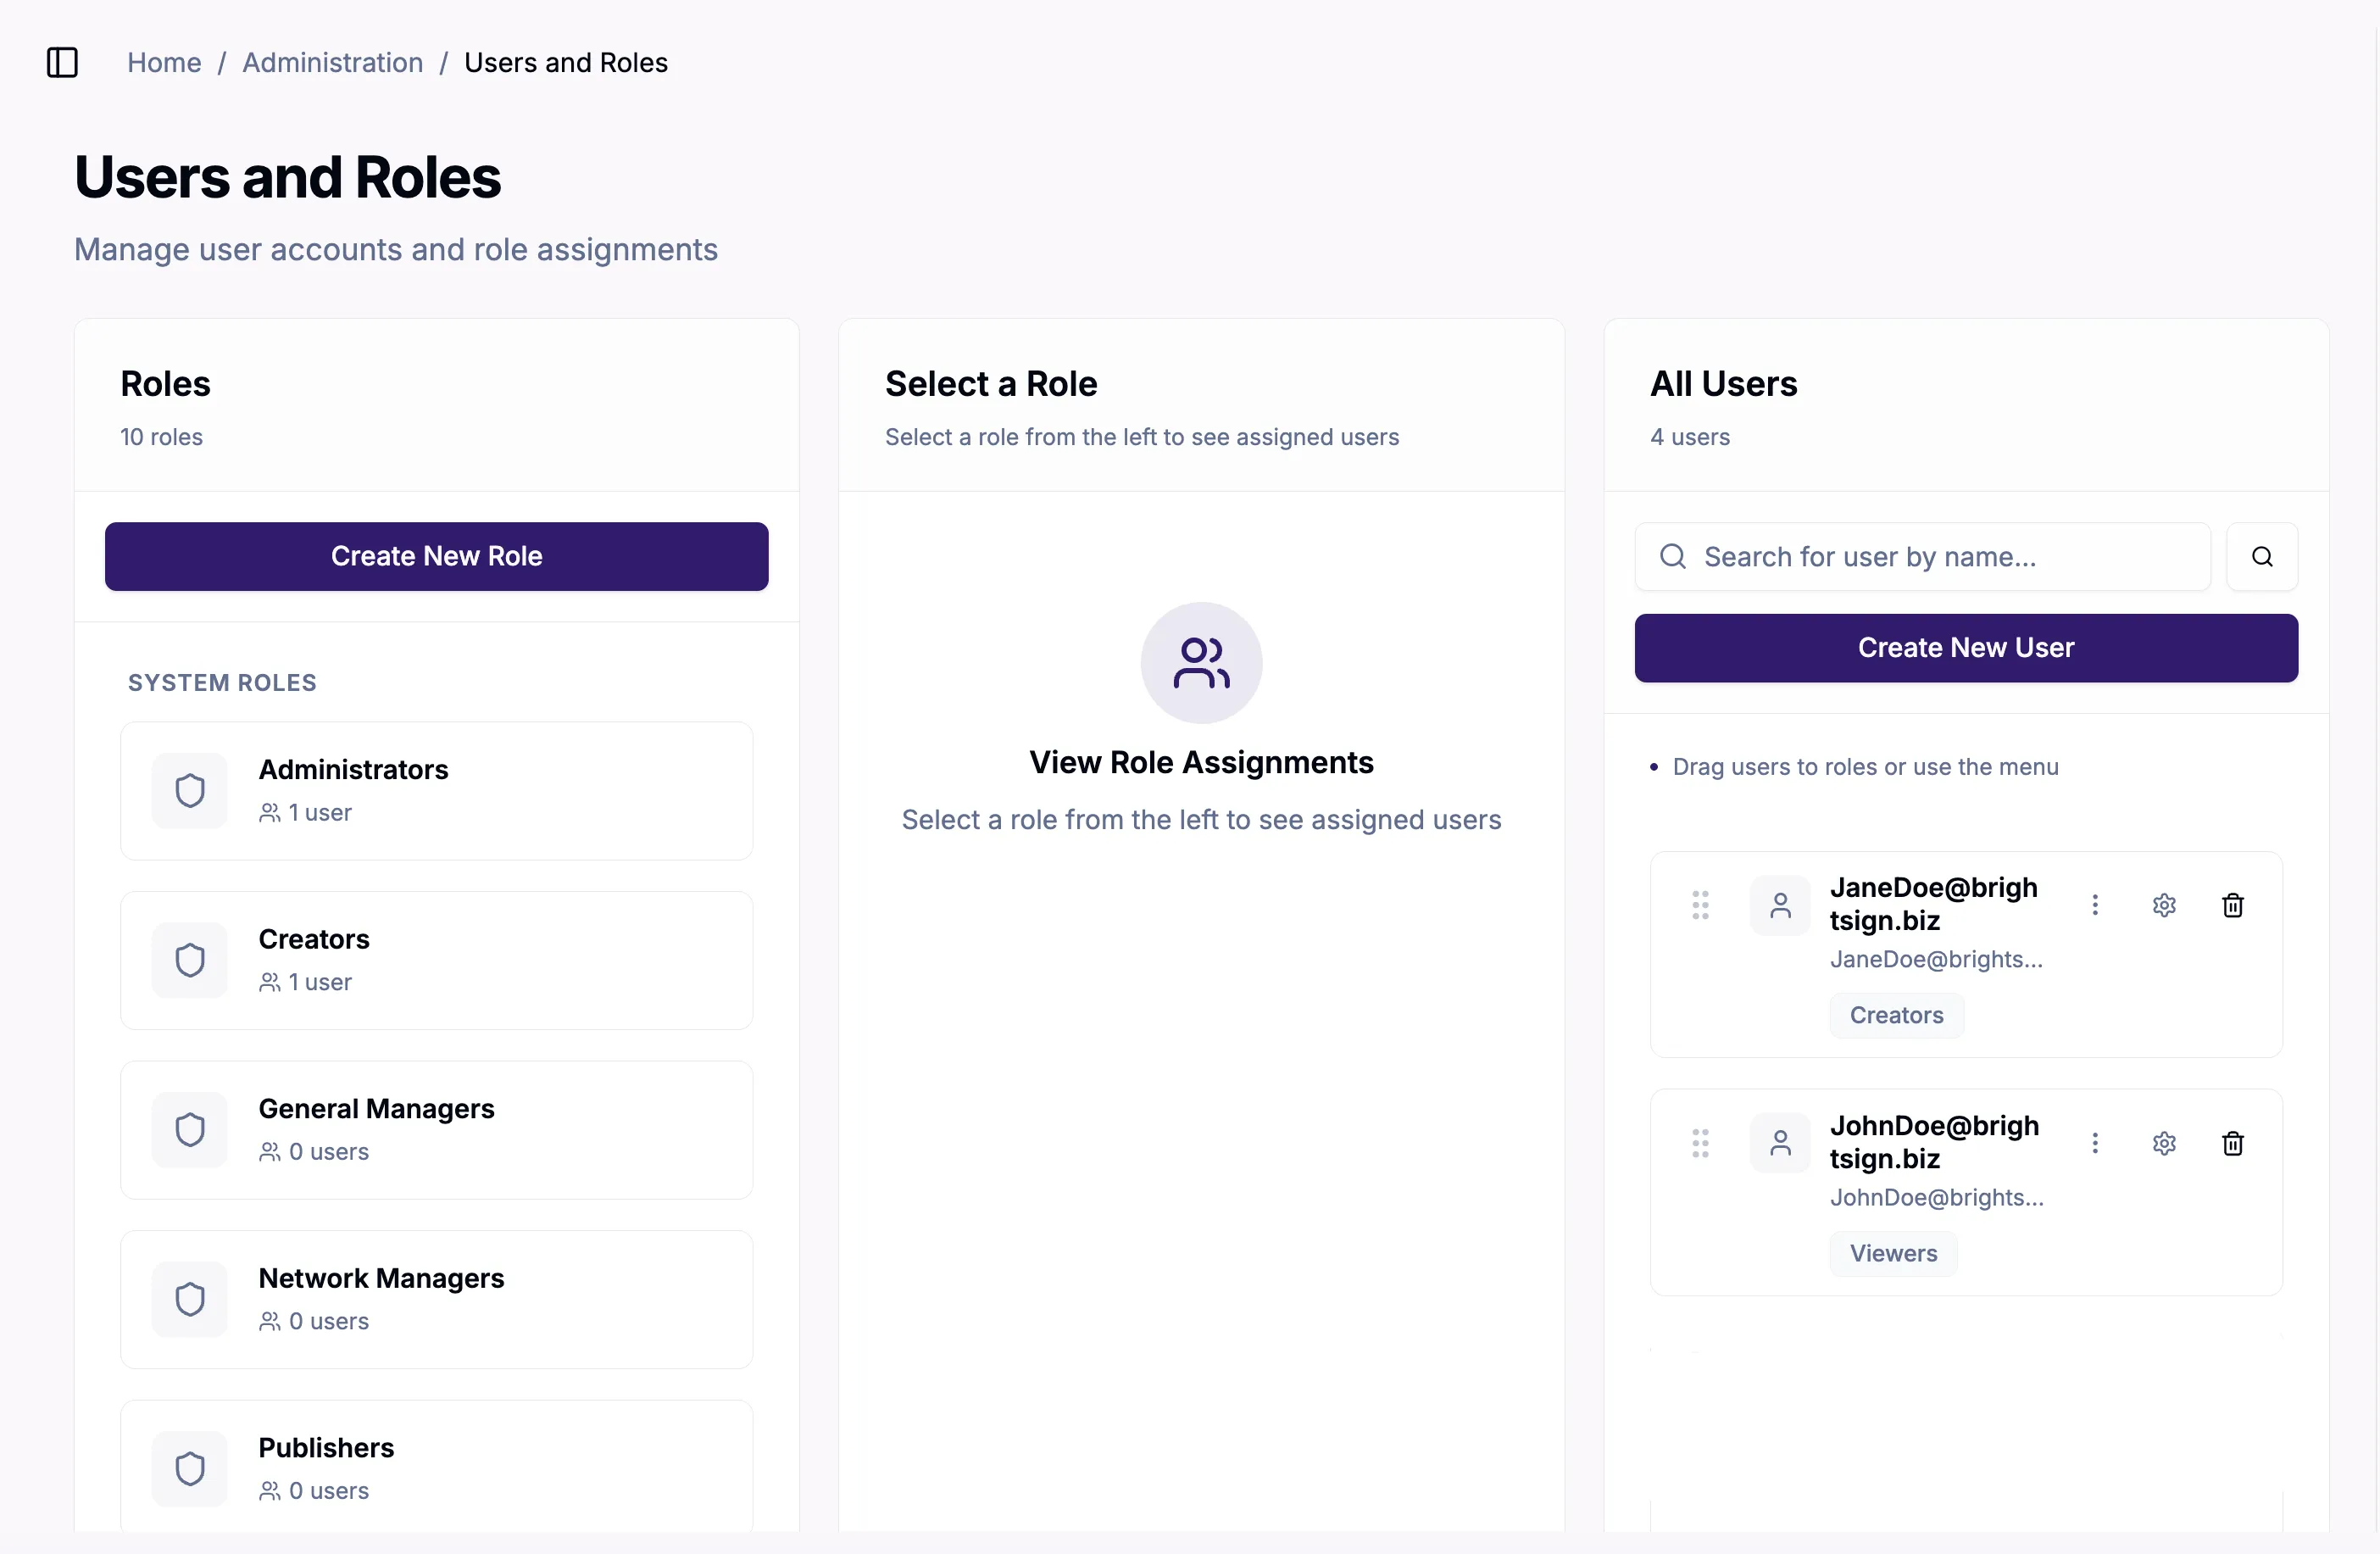Focus the Search for user by name field
Viewport: 2380px width, 1554px height.
(x=1922, y=556)
